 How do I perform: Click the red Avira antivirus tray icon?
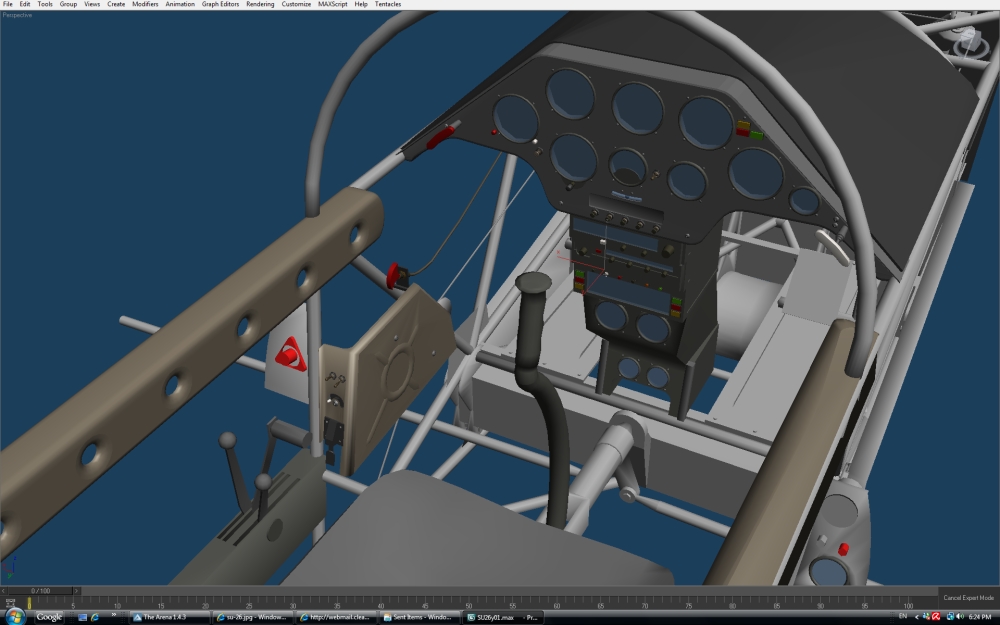point(936,617)
